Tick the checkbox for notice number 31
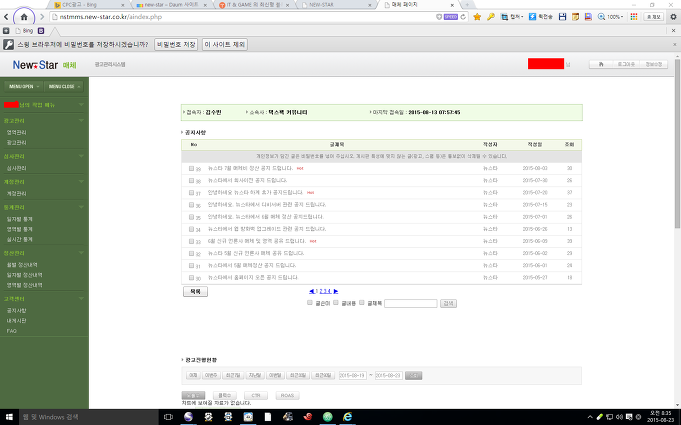This screenshot has height=425, width=681. [191, 265]
